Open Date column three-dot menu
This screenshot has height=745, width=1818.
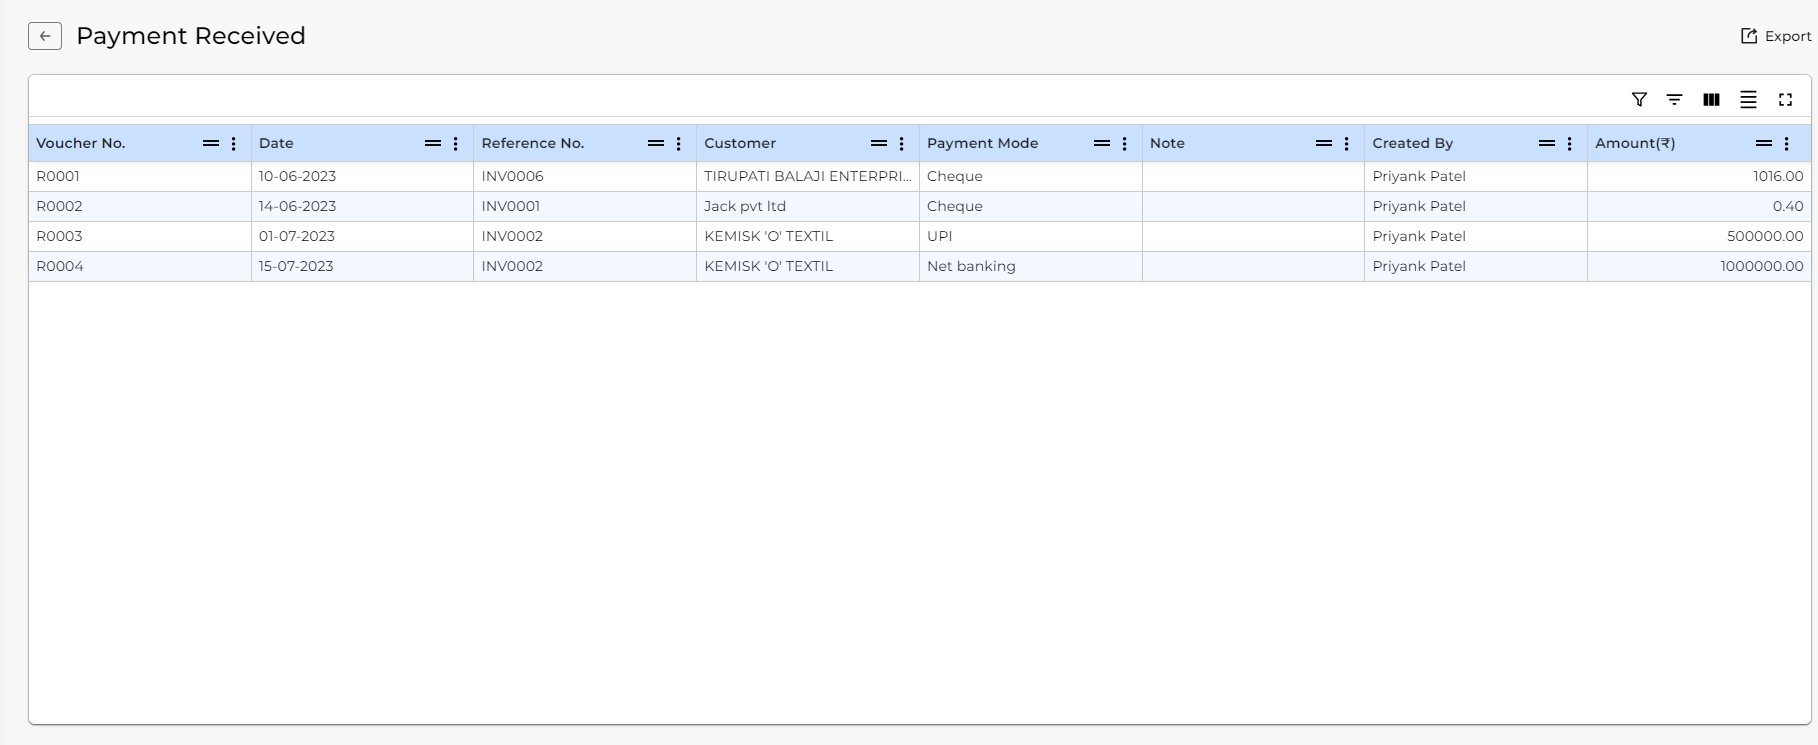click(x=456, y=143)
